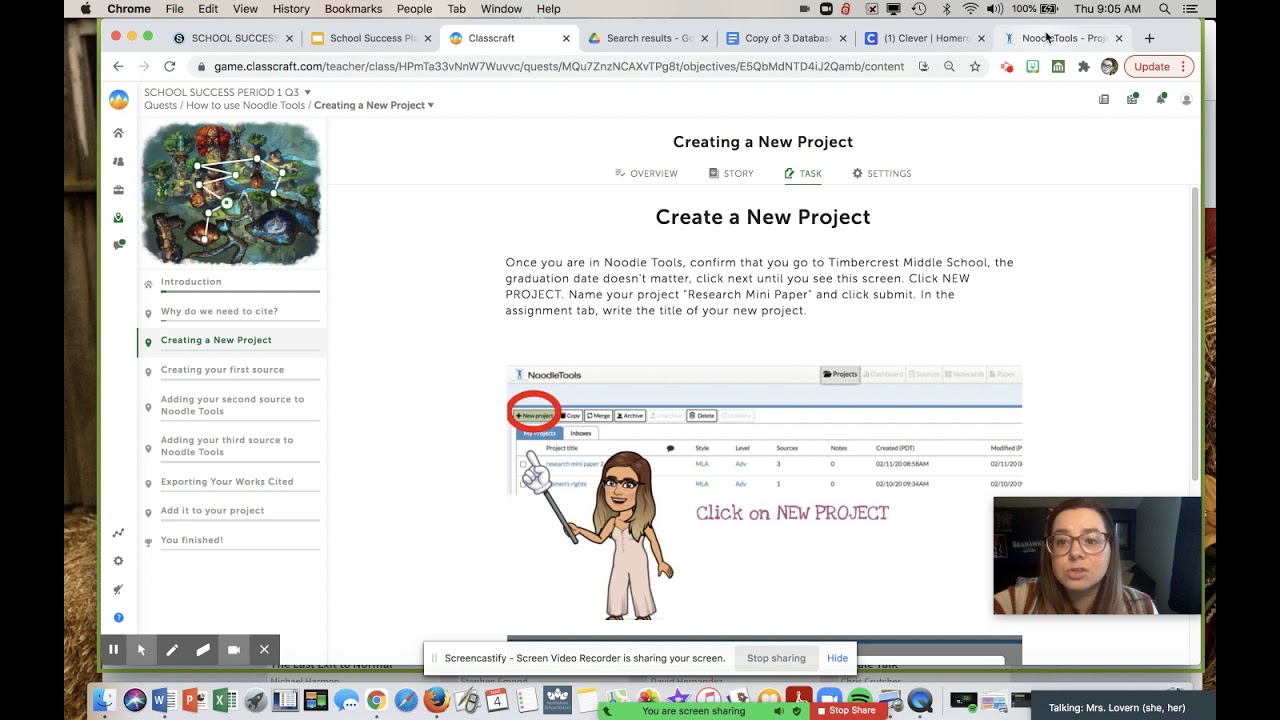Viewport: 1280px width, 720px height.
Task: Open the home icon in Classcraft sidebar
Action: coord(118,133)
